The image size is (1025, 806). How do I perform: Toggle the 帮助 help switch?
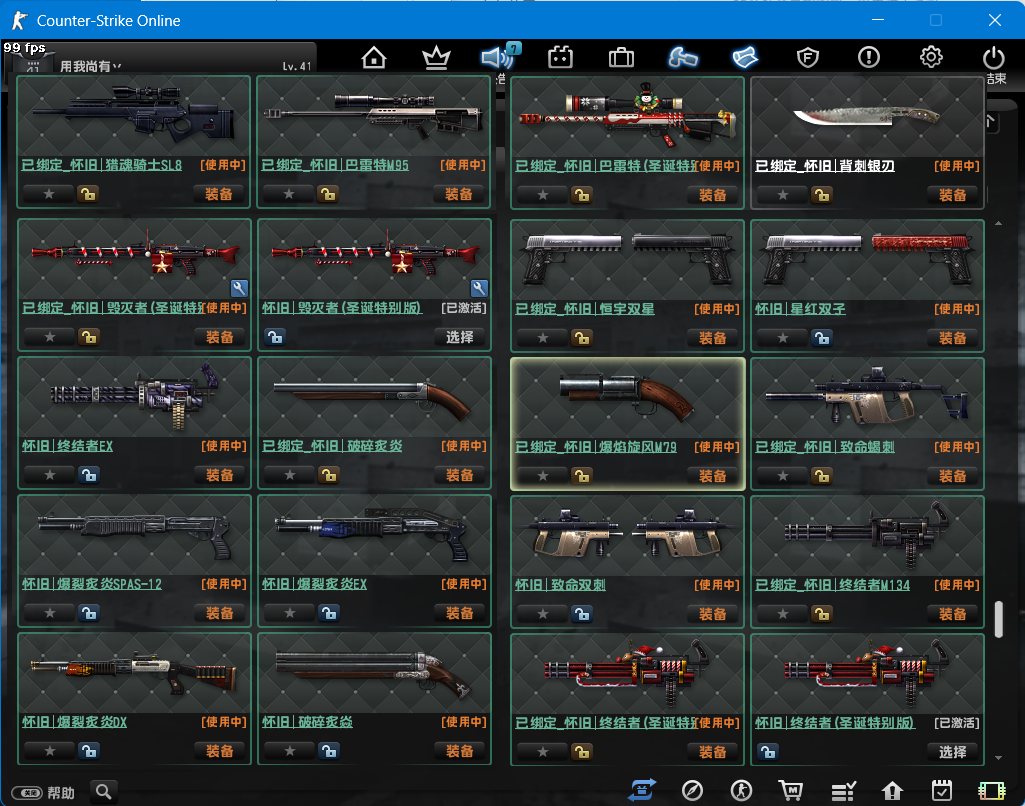[x=28, y=793]
